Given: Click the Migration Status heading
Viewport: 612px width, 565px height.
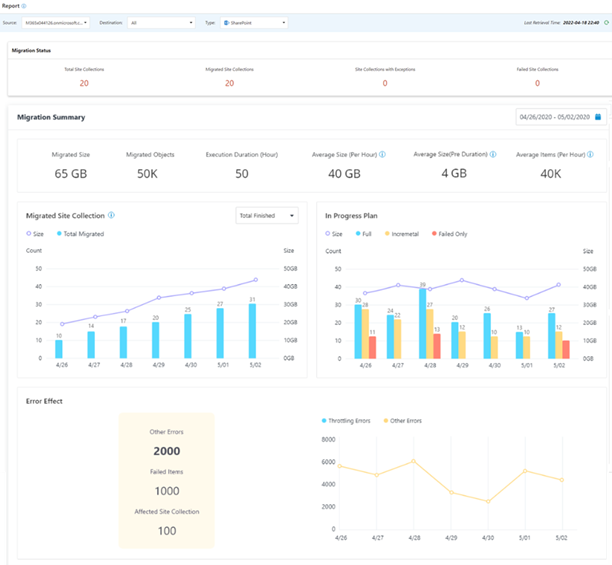Looking at the screenshot, I should 31,50.
